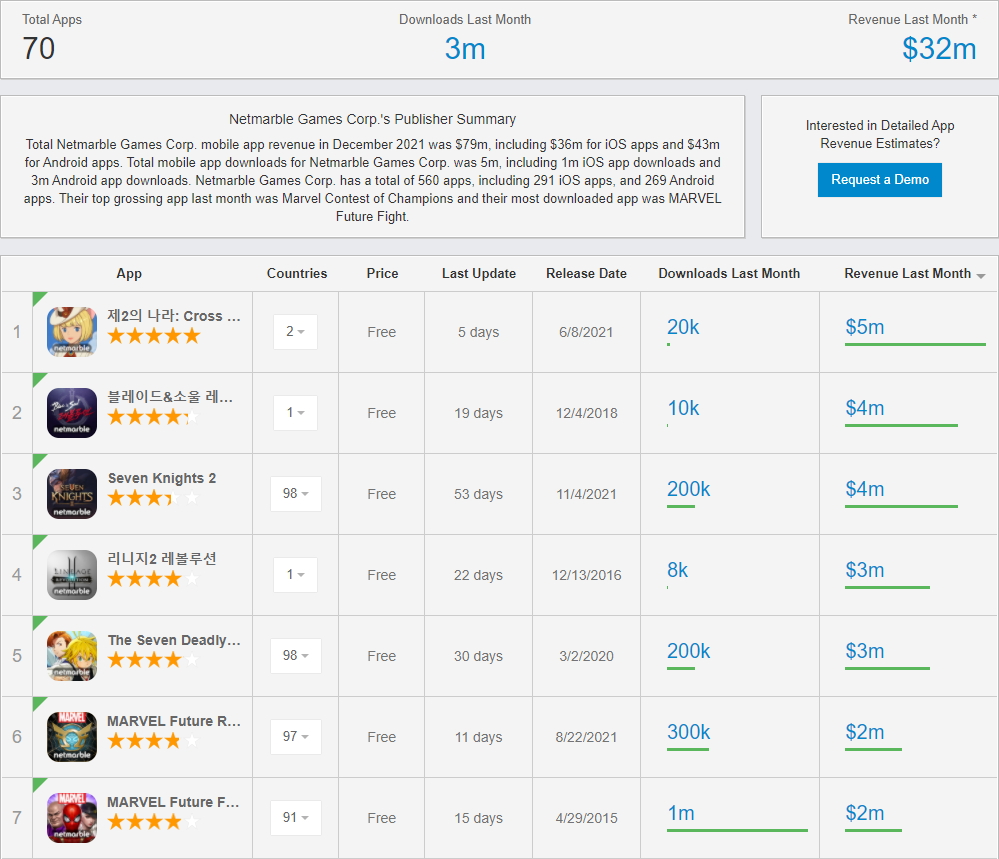
Task: Click the Total Apps count 70
Action: click(x=38, y=48)
